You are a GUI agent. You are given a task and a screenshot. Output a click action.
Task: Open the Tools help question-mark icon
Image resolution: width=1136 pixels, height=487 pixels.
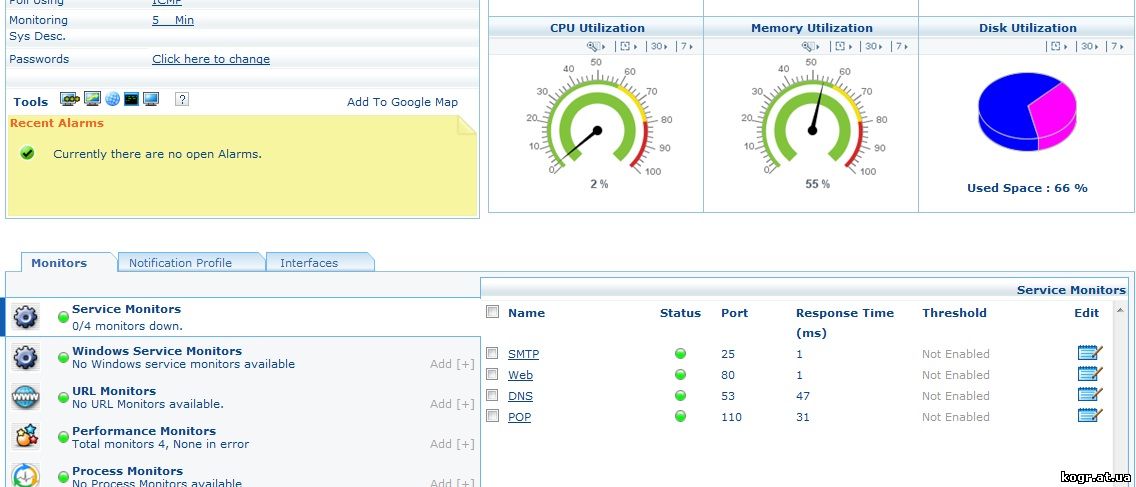tap(182, 99)
